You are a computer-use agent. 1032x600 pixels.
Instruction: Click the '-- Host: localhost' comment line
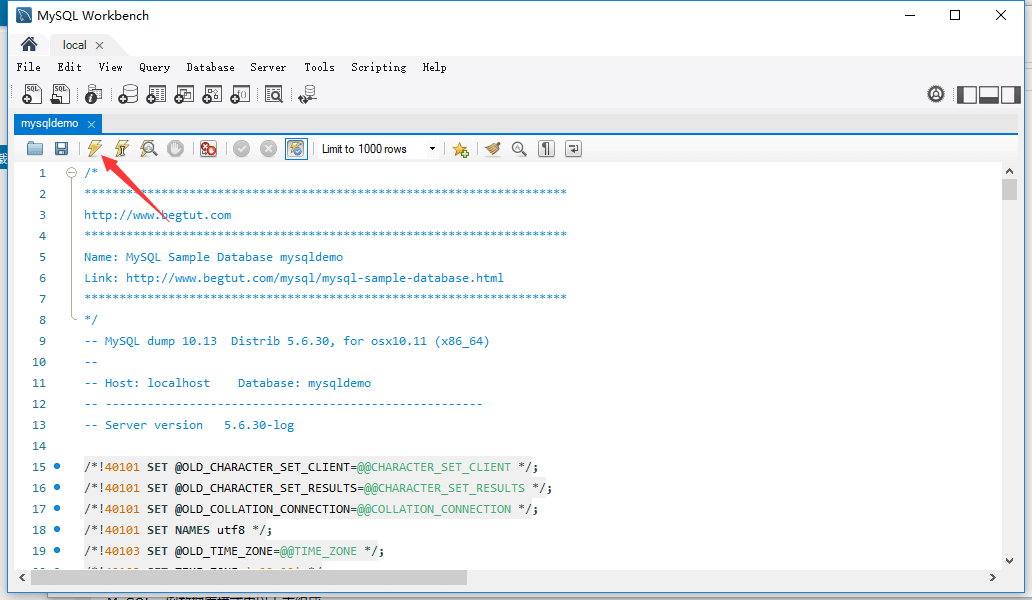(227, 383)
